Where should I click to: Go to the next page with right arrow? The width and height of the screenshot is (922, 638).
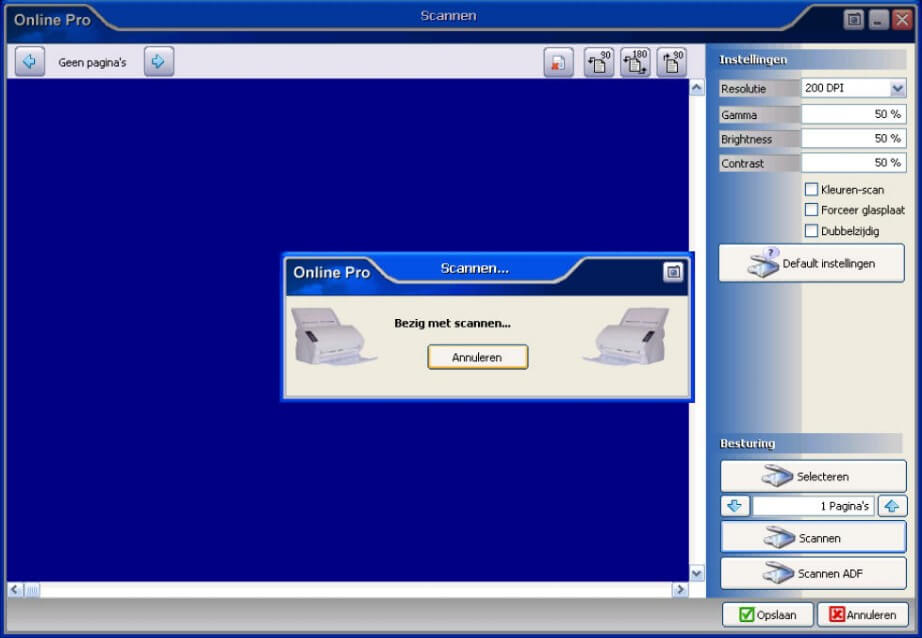click(159, 62)
